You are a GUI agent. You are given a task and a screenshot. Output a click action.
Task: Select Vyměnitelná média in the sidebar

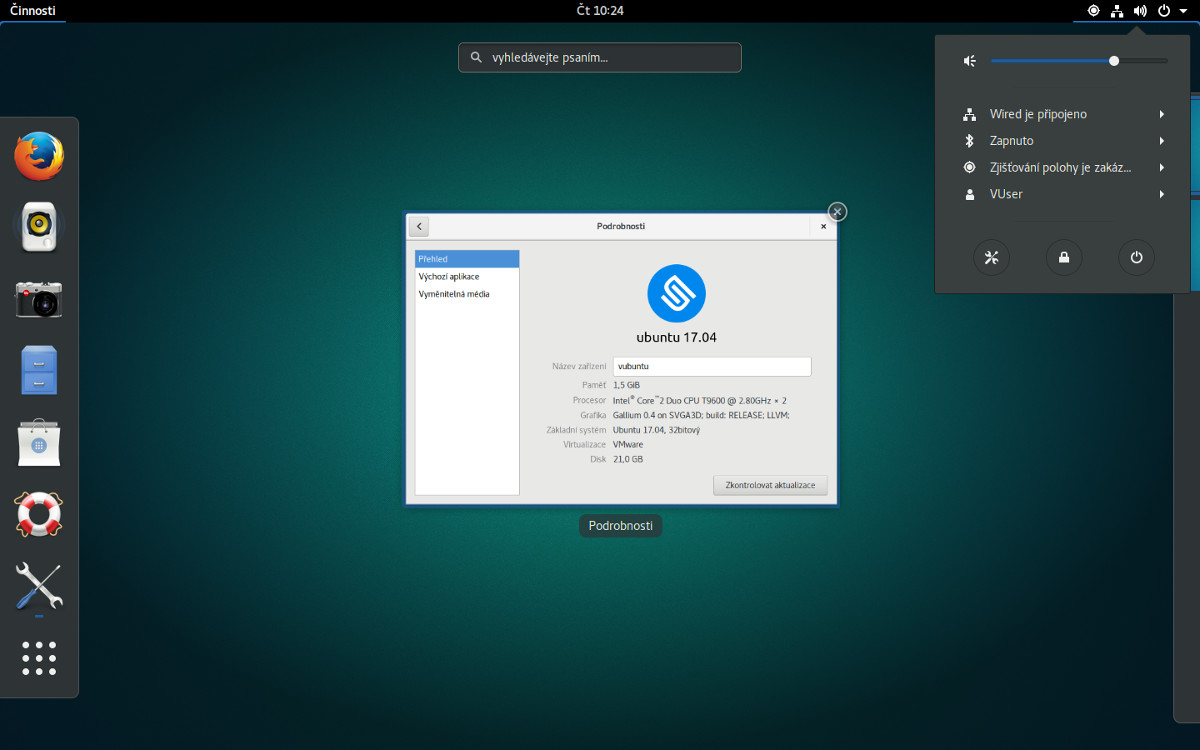[x=467, y=294]
